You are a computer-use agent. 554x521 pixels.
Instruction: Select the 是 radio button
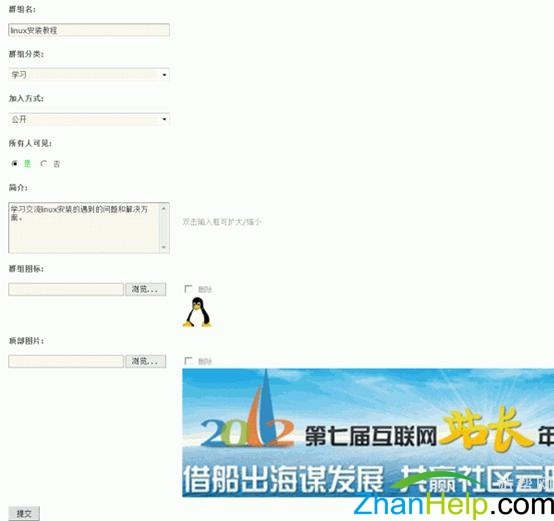14,164
